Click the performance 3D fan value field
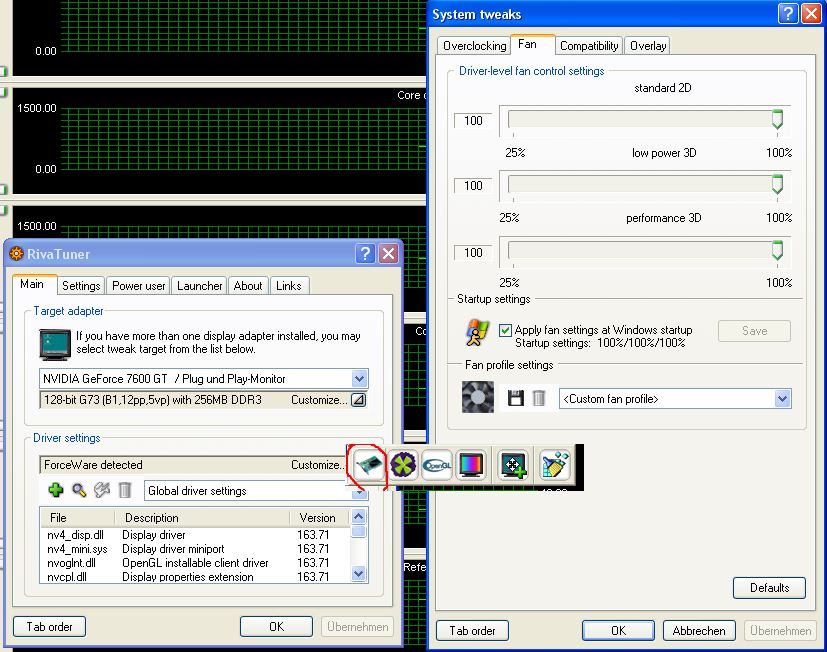 (473, 252)
